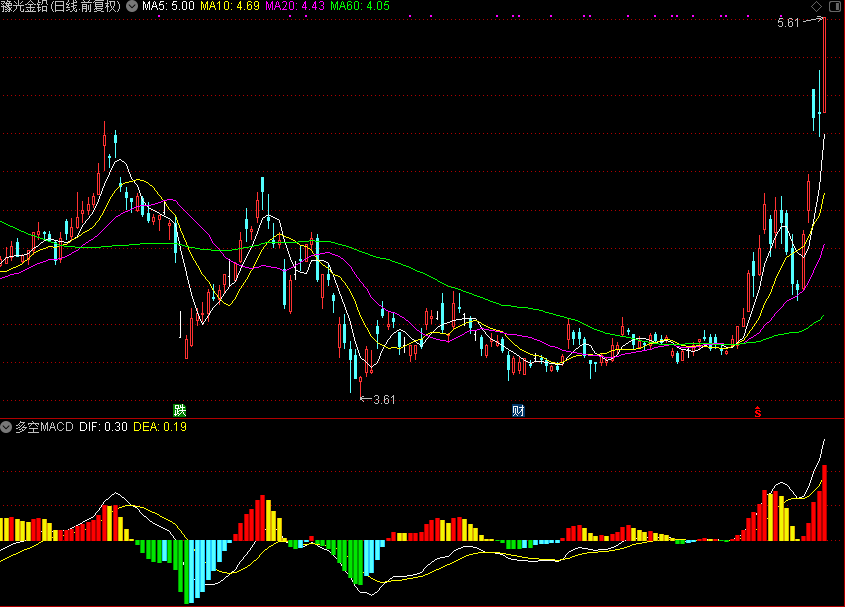Screen dimensions: 845x607
Task: Toggle the side panel square icon
Action: coord(834,6)
